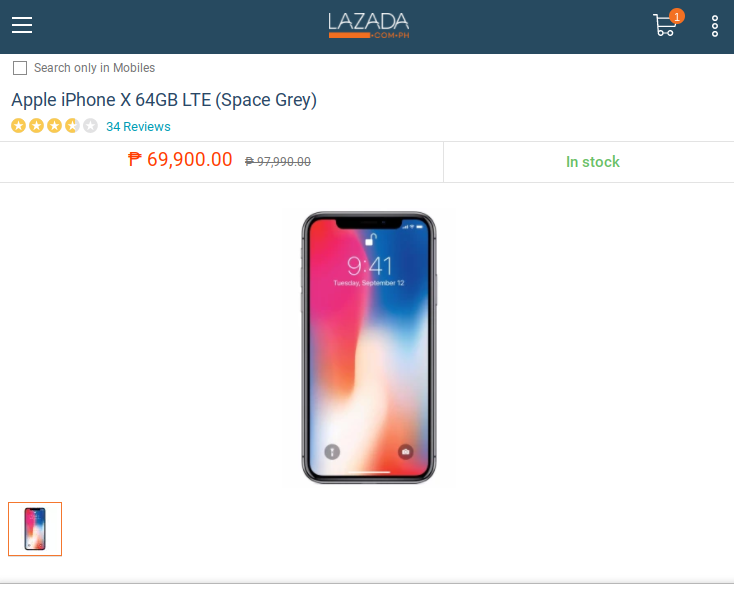Select the iPhone X product title
This screenshot has width=734, height=589.
[164, 100]
